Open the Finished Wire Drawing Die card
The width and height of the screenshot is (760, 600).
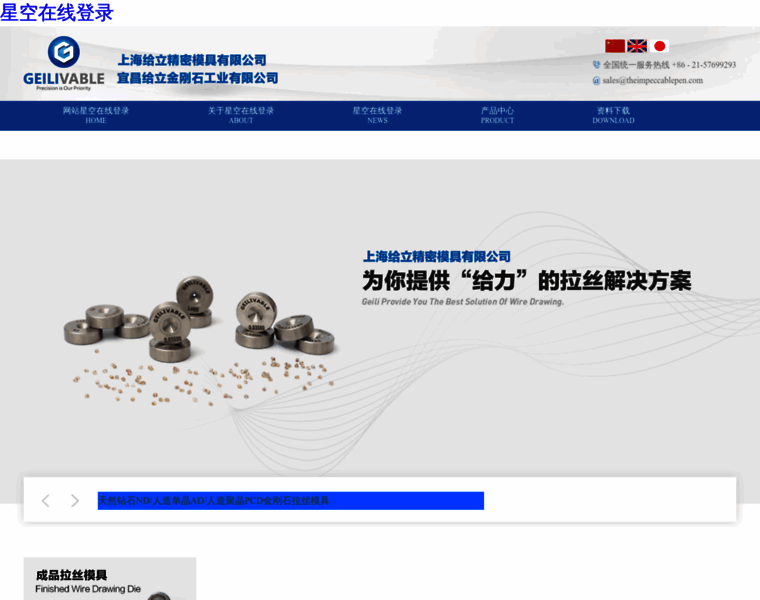[110, 579]
